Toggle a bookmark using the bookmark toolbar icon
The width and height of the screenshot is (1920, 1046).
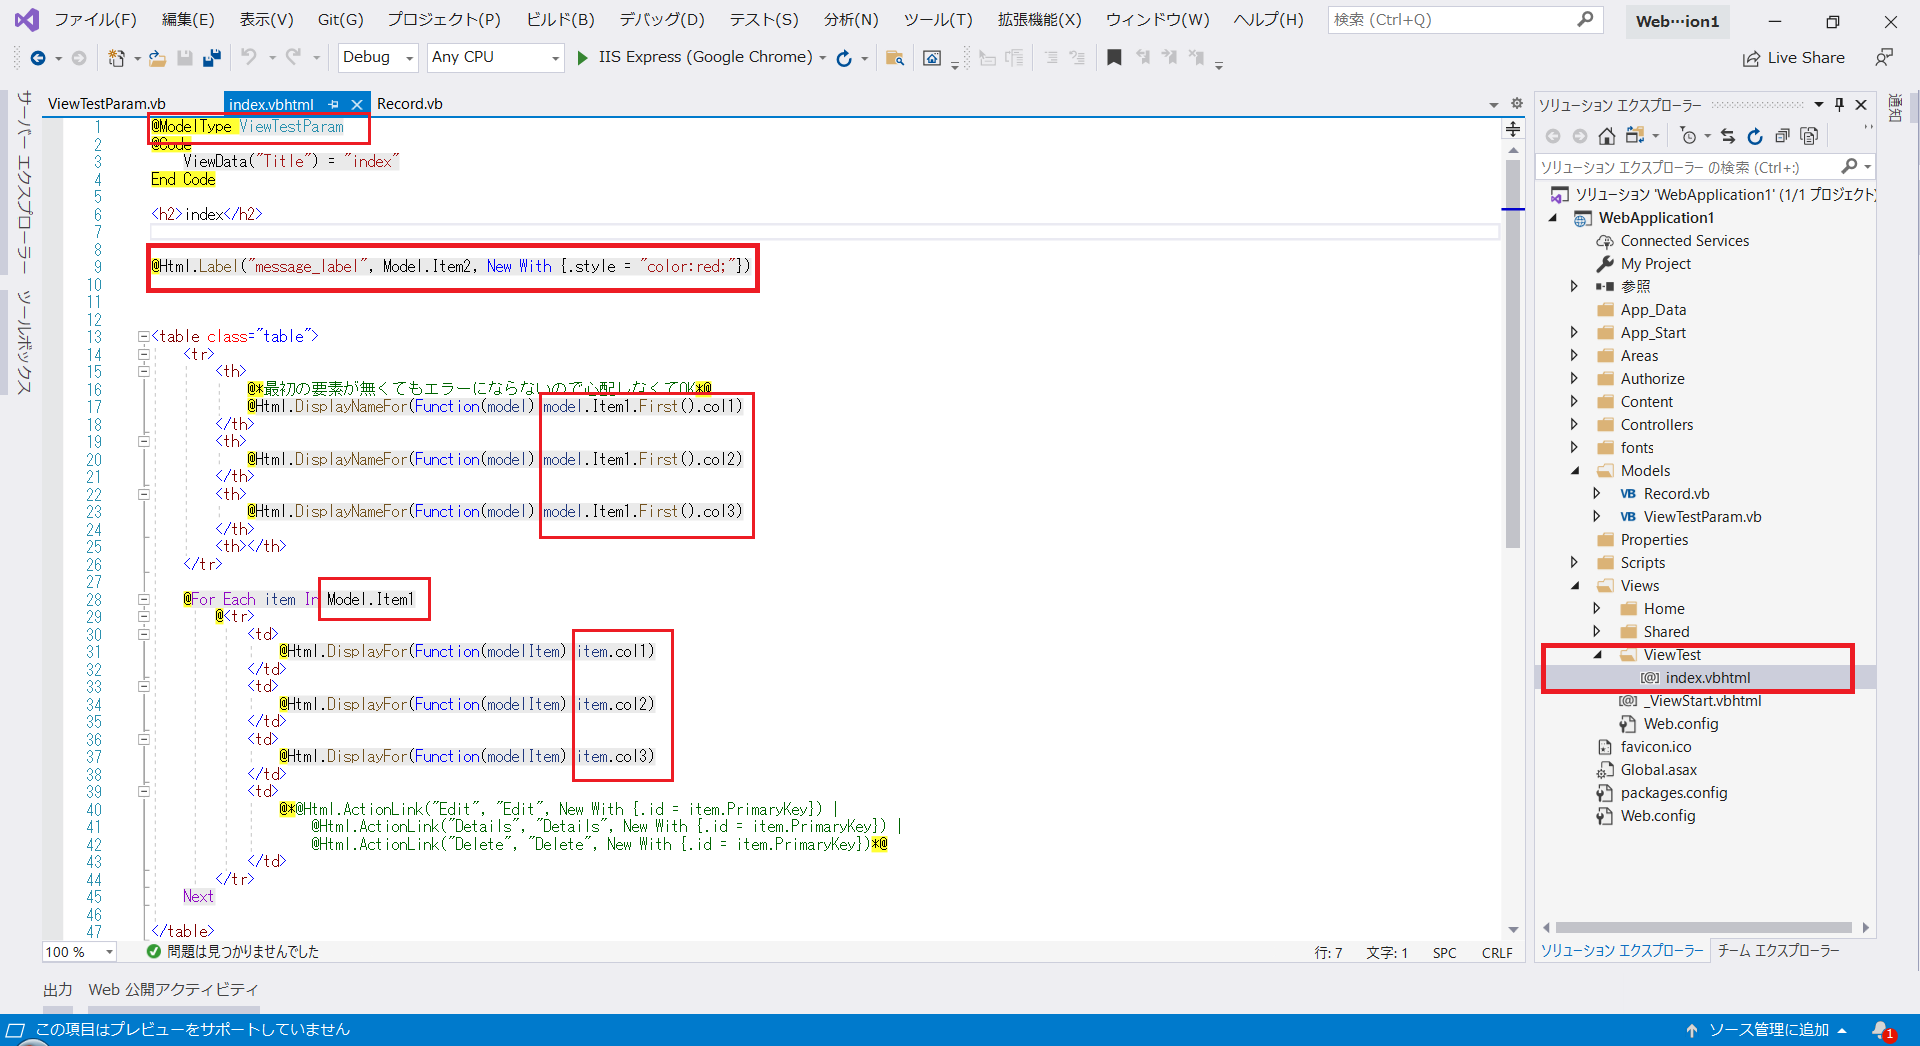point(1114,57)
